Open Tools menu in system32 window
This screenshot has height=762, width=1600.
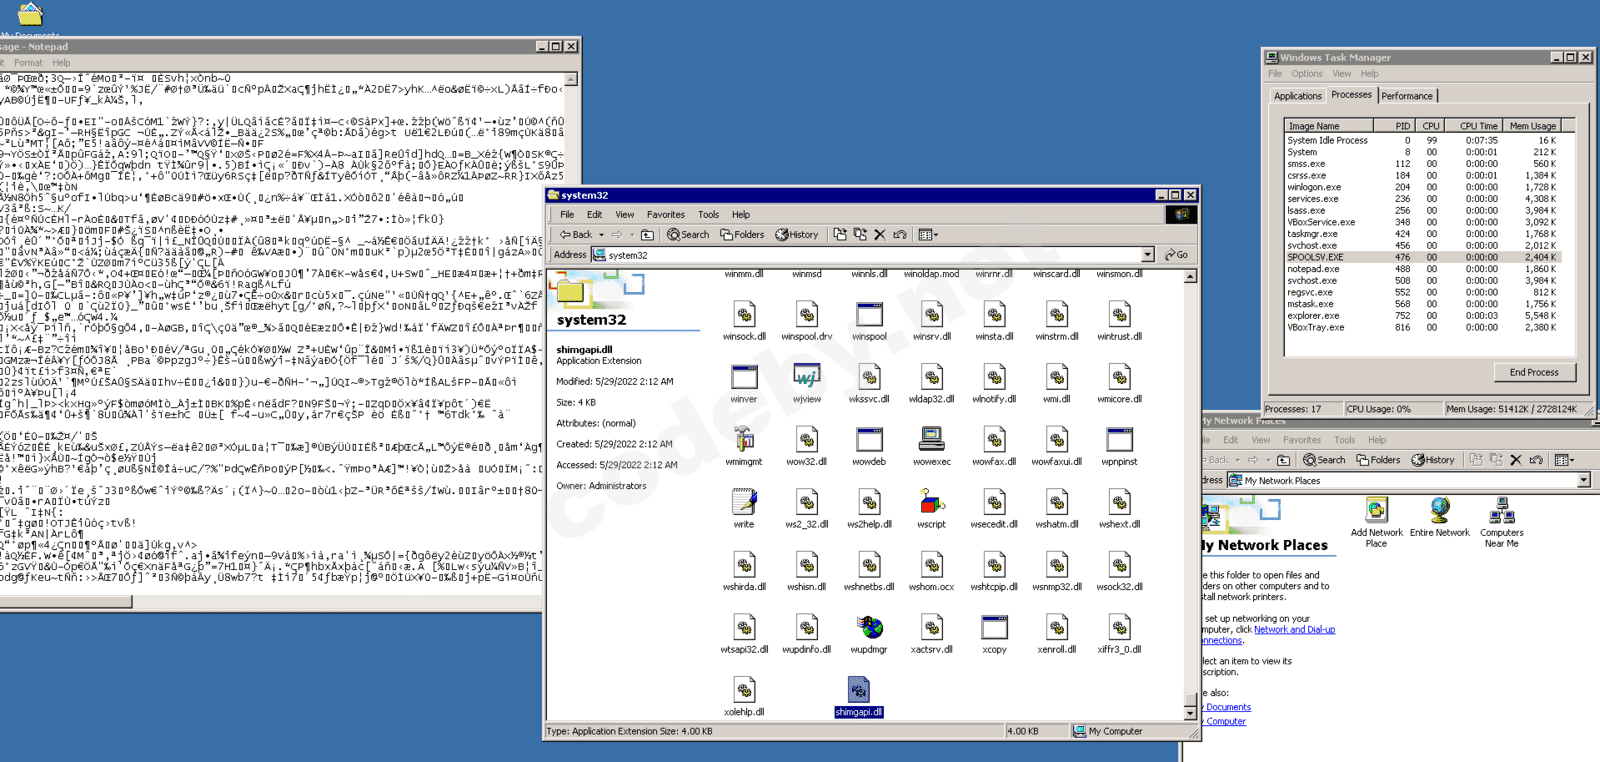click(708, 215)
